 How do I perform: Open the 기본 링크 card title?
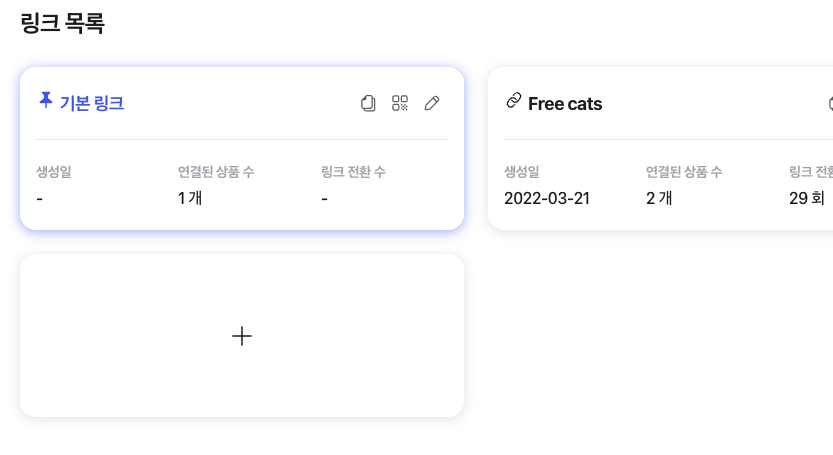[92, 103]
